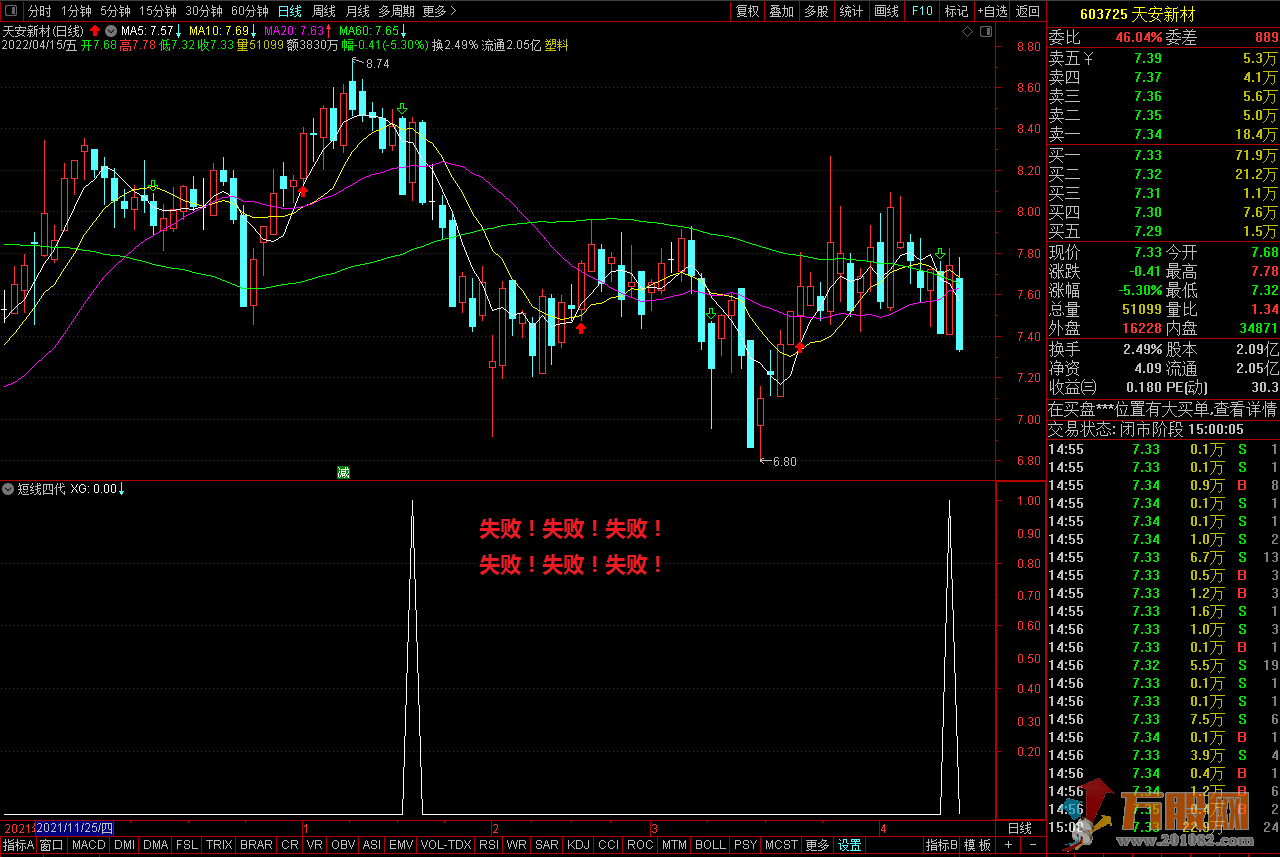Screen dimensions: 1280x857
Task: Click the plus zoom button at bottom right
Action: (x=1007, y=845)
